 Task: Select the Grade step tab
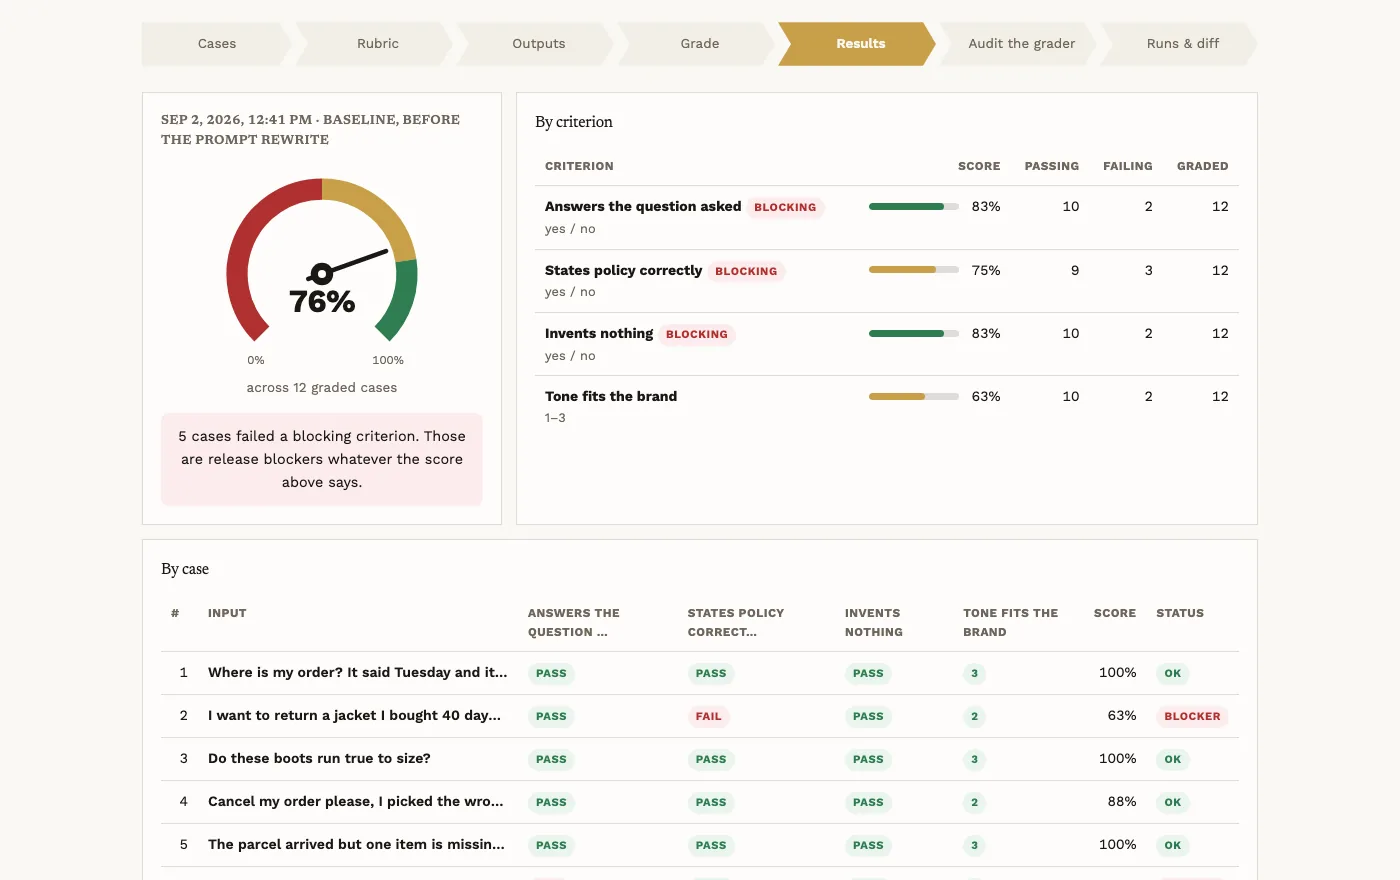(x=700, y=44)
